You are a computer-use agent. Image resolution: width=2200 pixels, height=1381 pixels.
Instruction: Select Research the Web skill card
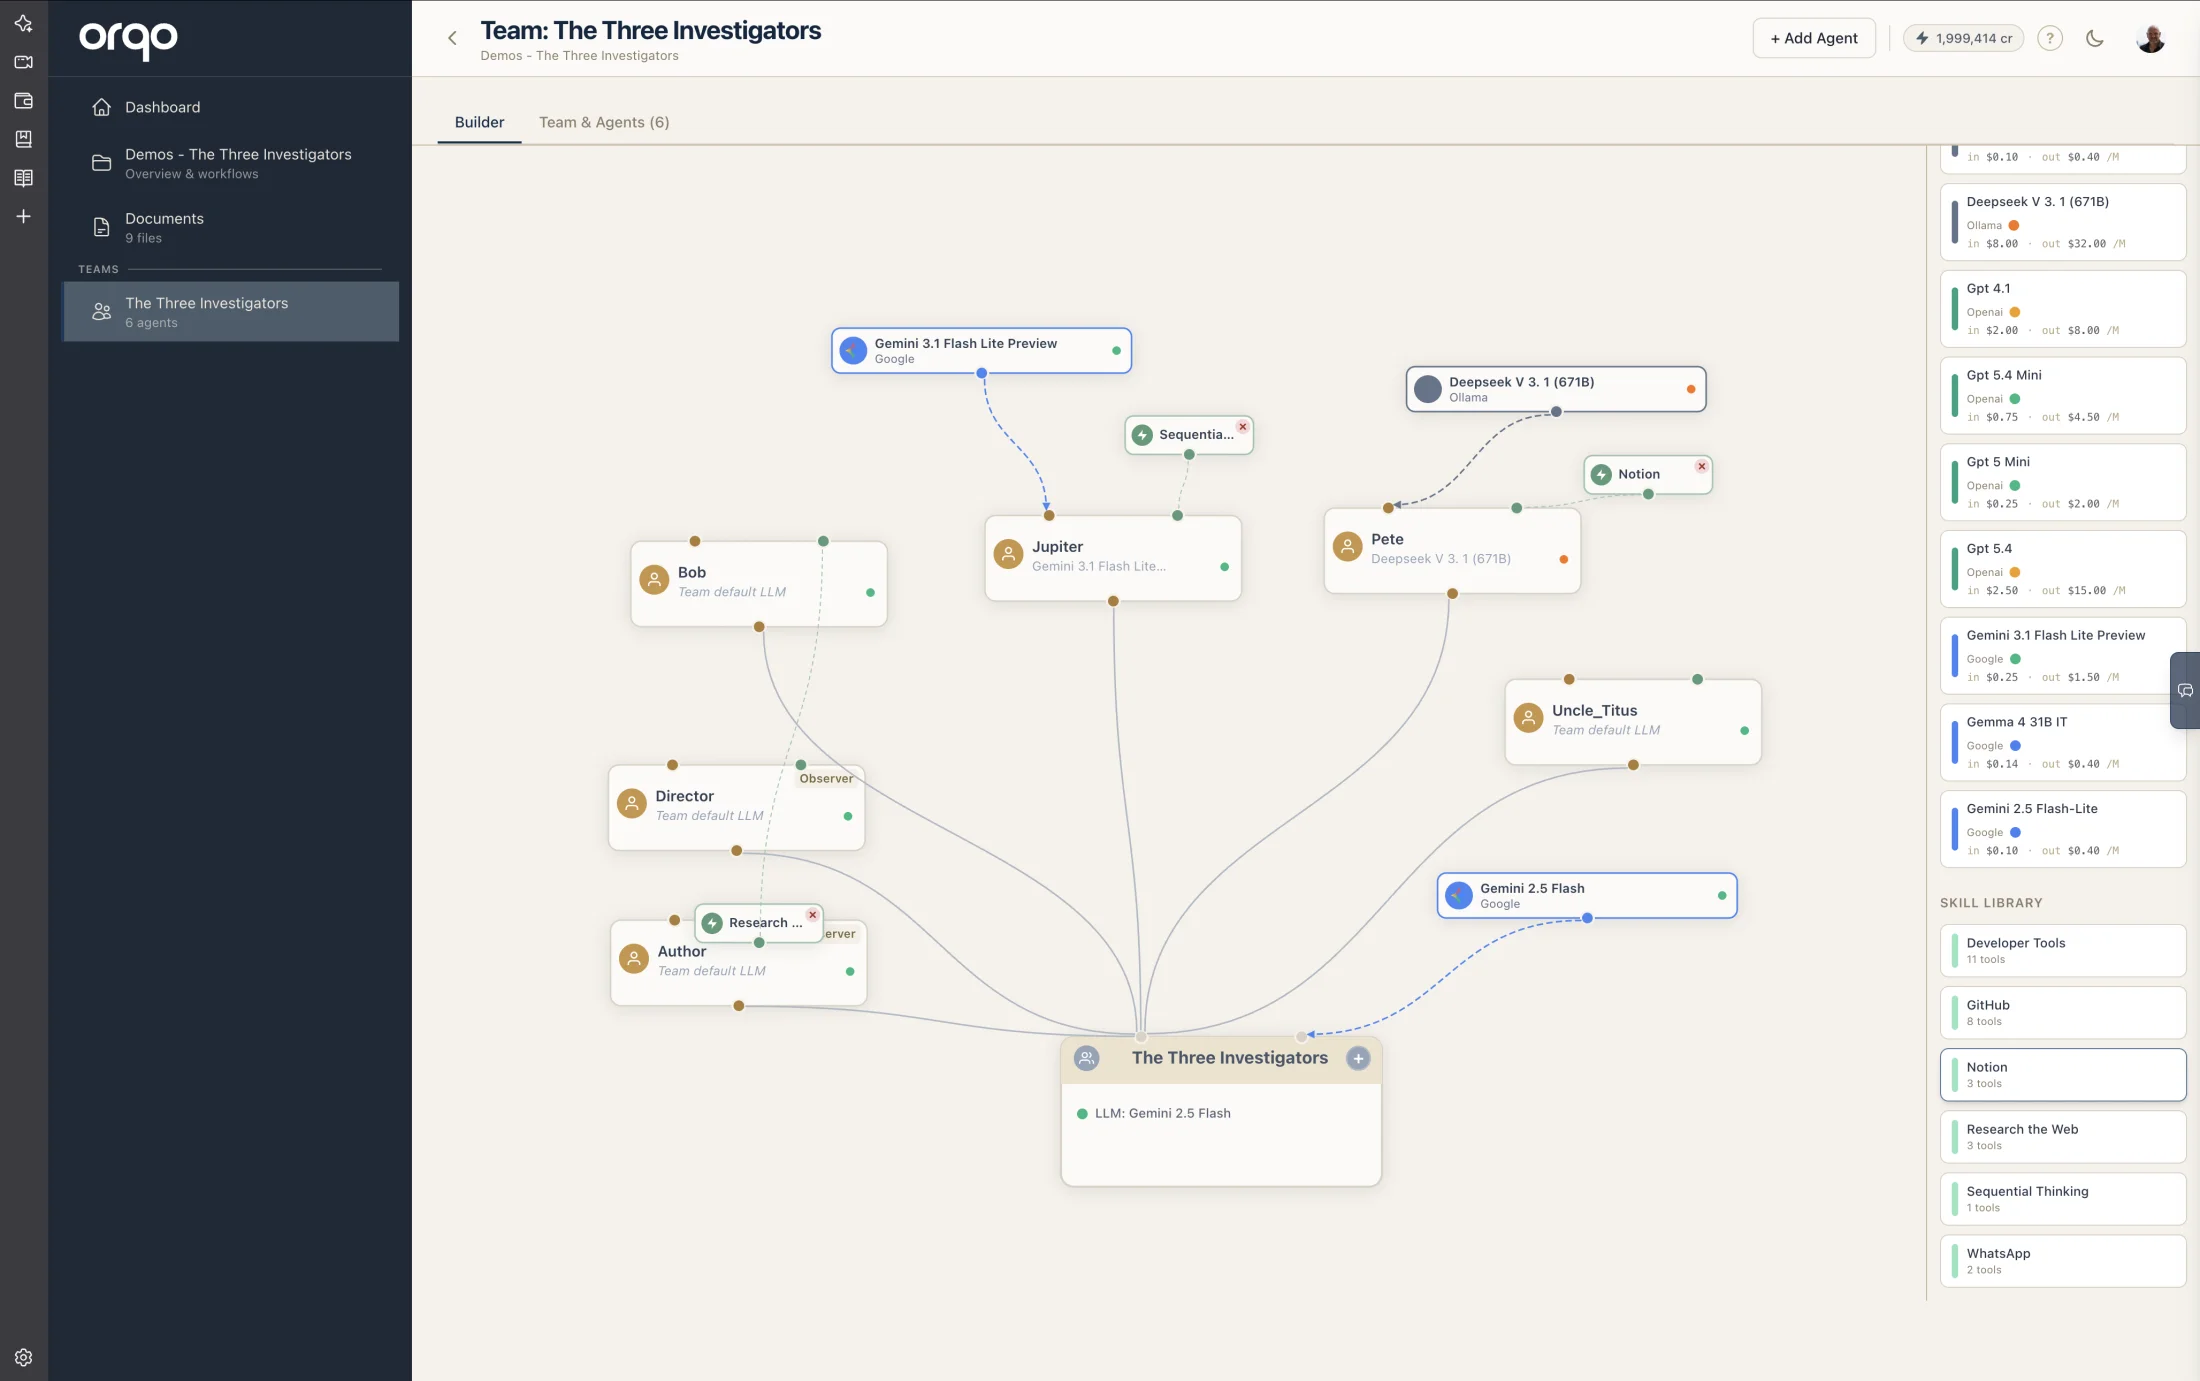2062,1136
